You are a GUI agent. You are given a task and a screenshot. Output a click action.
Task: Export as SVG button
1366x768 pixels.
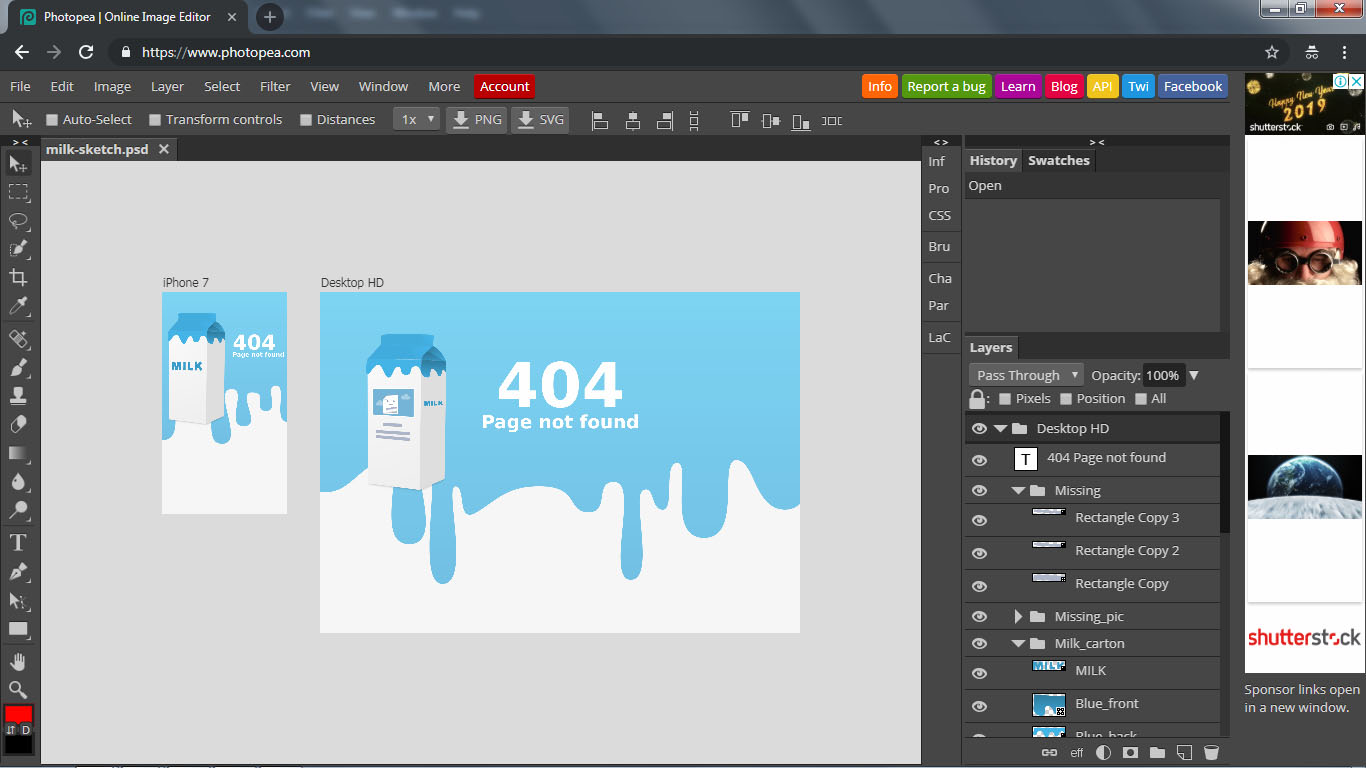click(x=540, y=119)
